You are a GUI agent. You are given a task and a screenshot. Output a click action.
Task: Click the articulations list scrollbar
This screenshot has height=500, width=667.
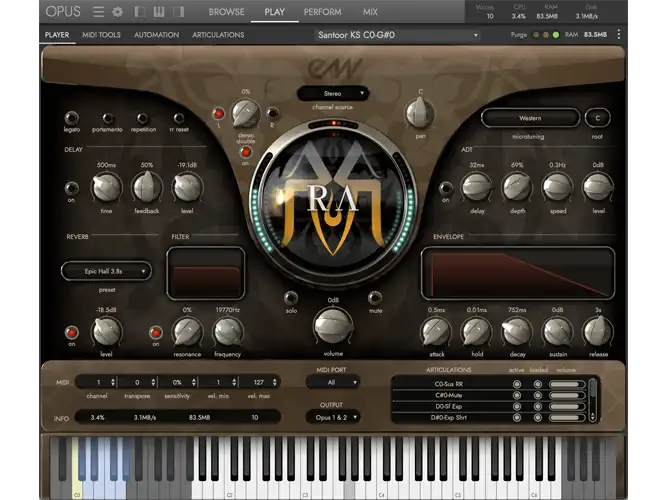tap(592, 399)
